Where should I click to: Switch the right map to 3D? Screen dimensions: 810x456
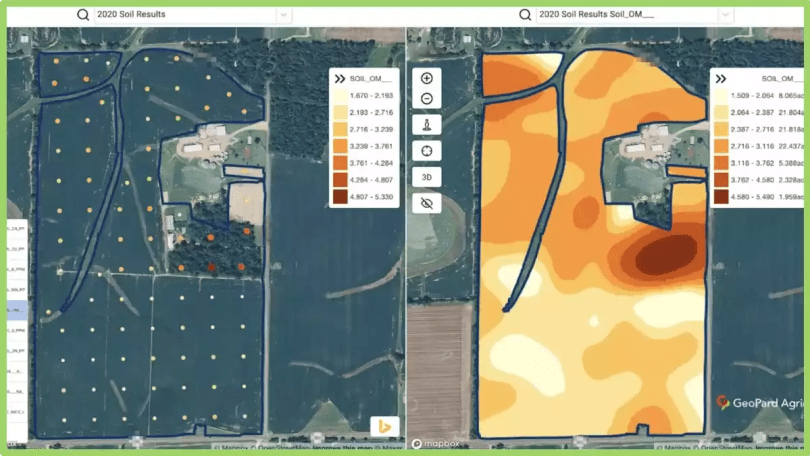click(x=427, y=177)
